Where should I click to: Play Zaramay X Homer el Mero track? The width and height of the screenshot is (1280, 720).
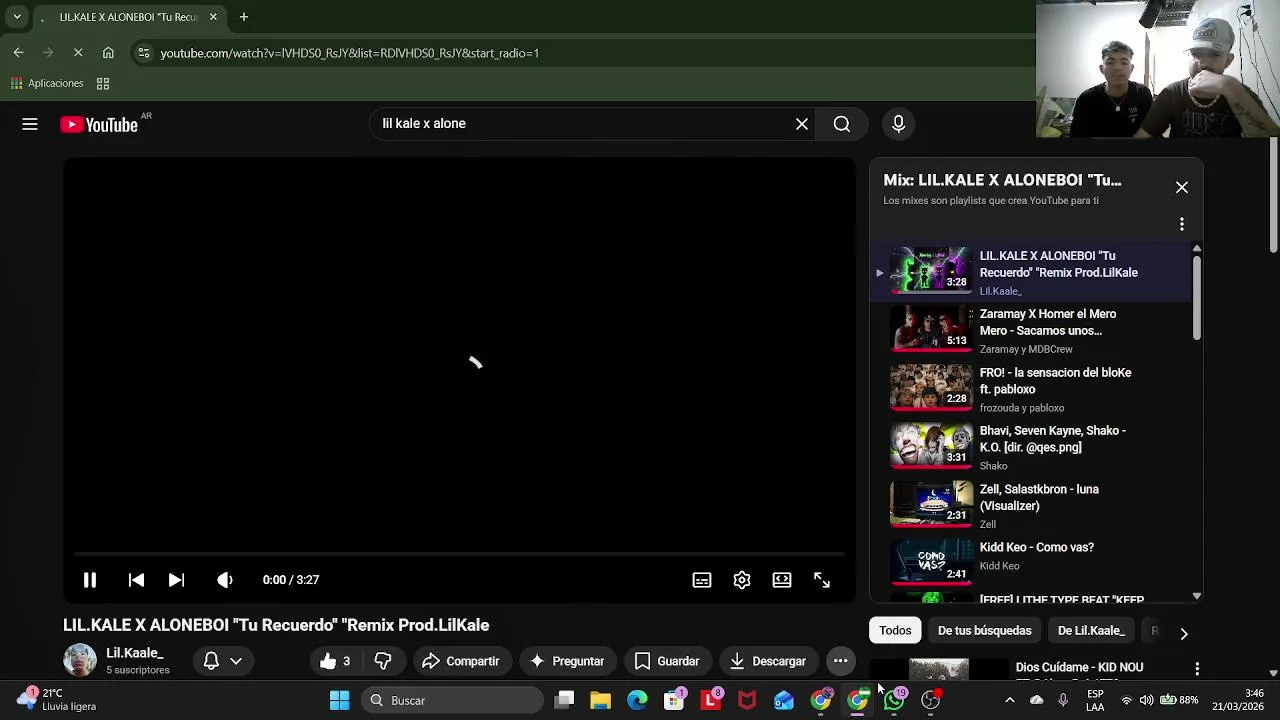[1030, 330]
